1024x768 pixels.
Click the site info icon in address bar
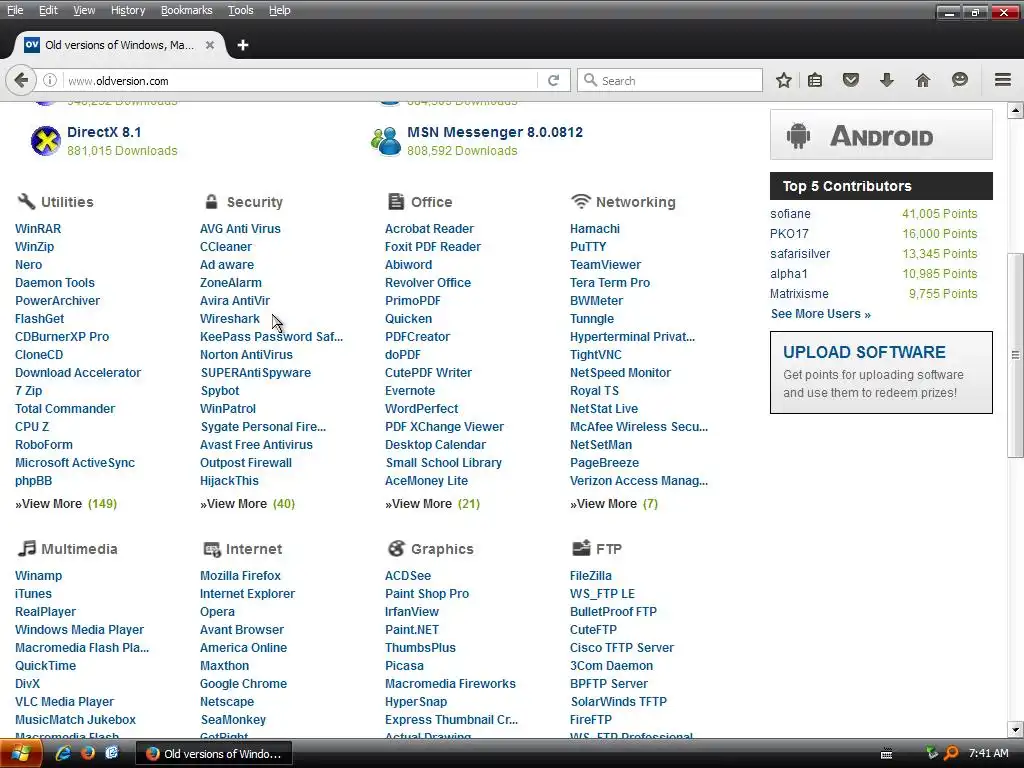pos(50,80)
